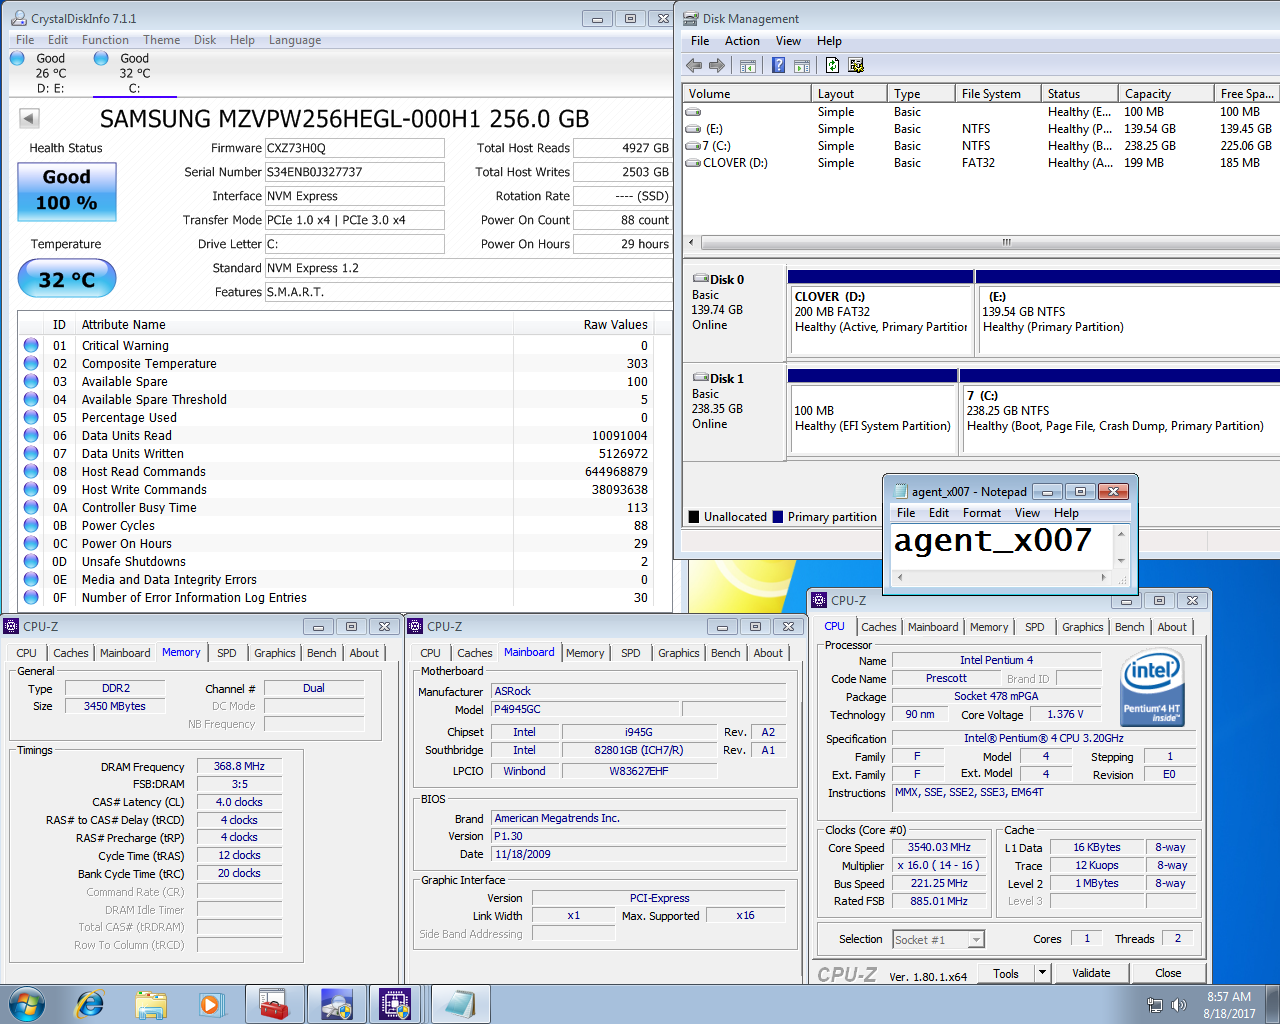Switch to the CPU-Z chip taskbar icon

[396, 1004]
